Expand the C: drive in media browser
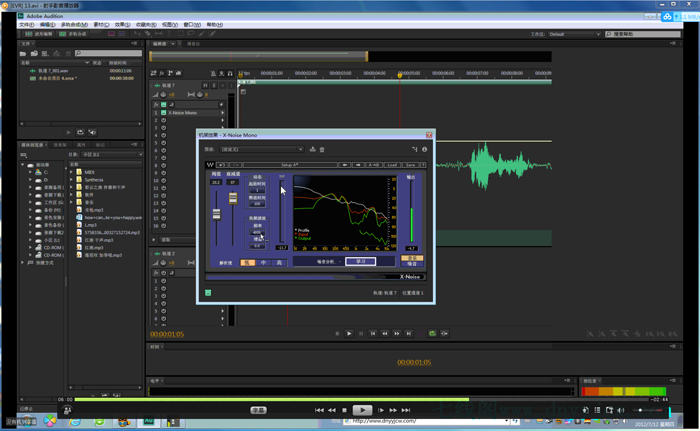The height and width of the screenshot is (431, 700). click(31, 172)
